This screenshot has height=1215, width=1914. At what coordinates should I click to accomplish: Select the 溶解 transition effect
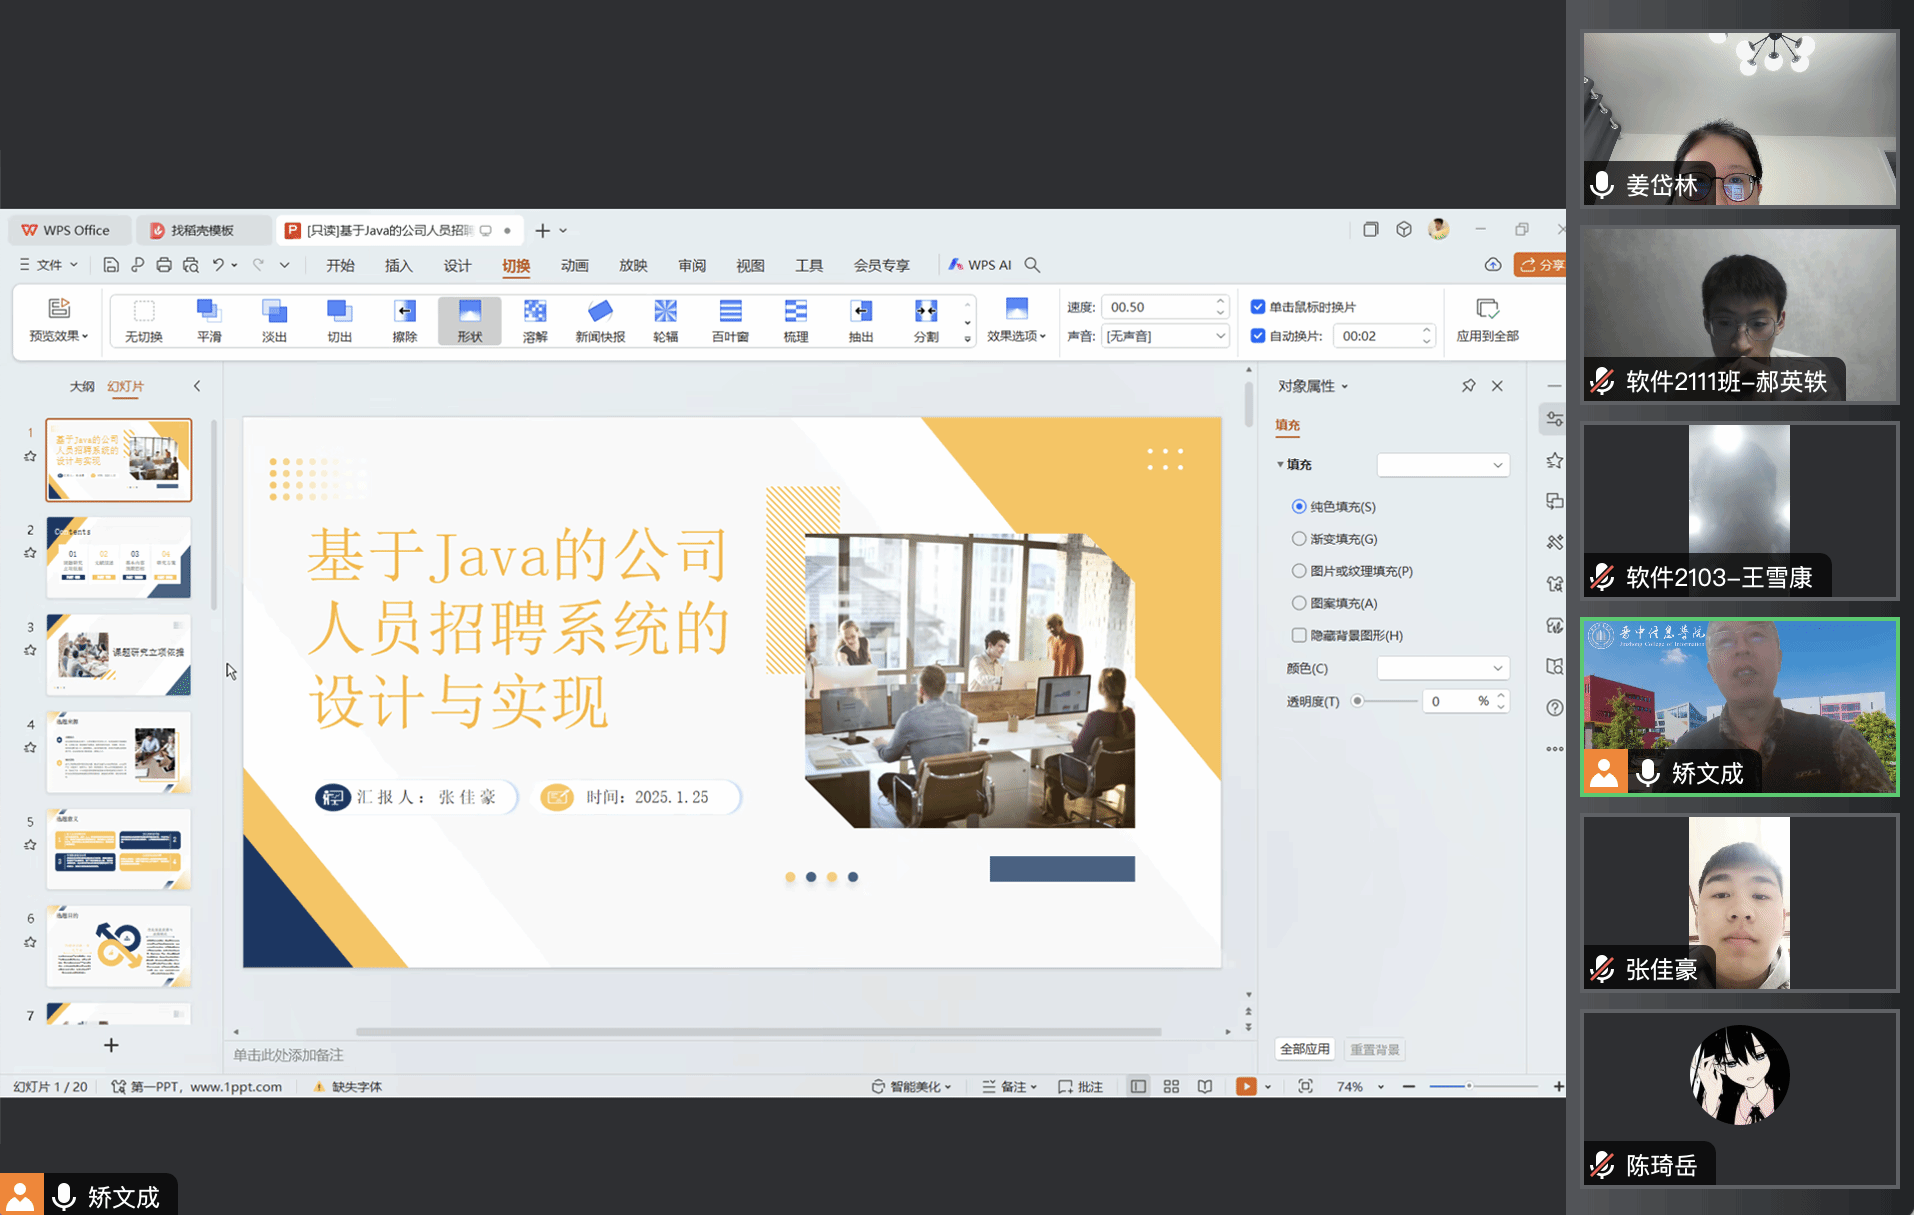pyautogui.click(x=535, y=321)
